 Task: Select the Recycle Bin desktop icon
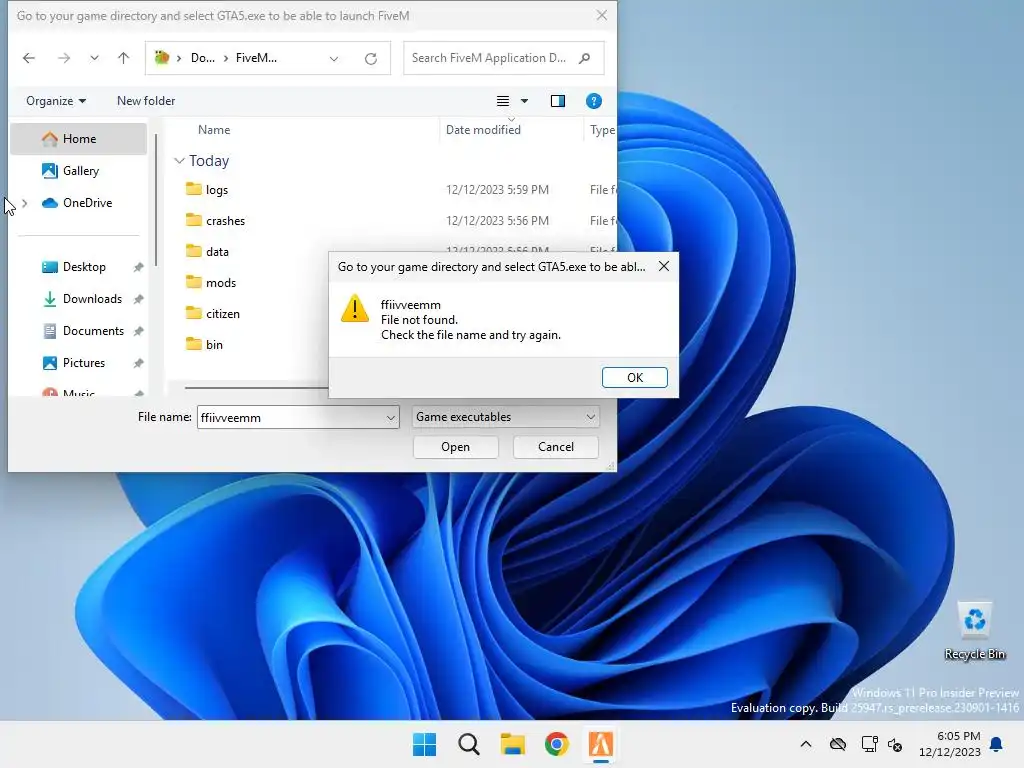[x=974, y=631]
